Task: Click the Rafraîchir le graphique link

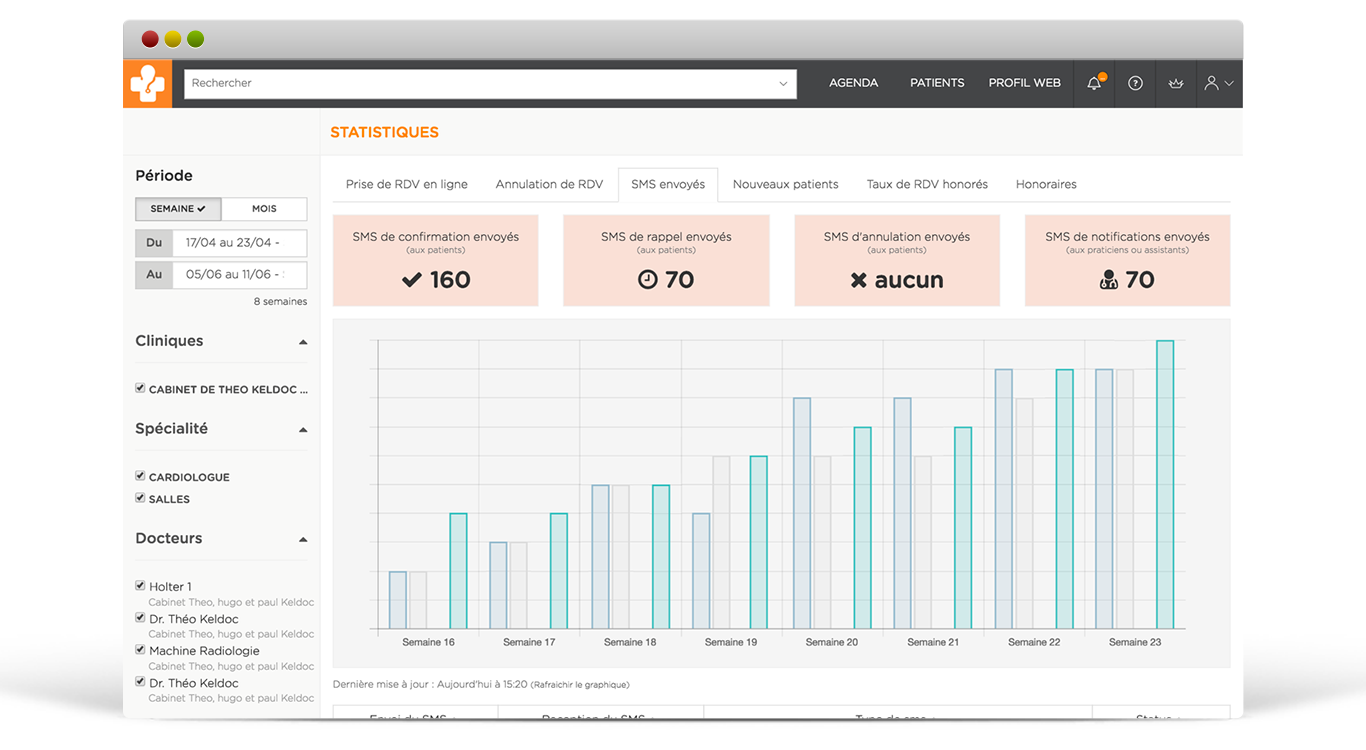Action: [x=580, y=685]
